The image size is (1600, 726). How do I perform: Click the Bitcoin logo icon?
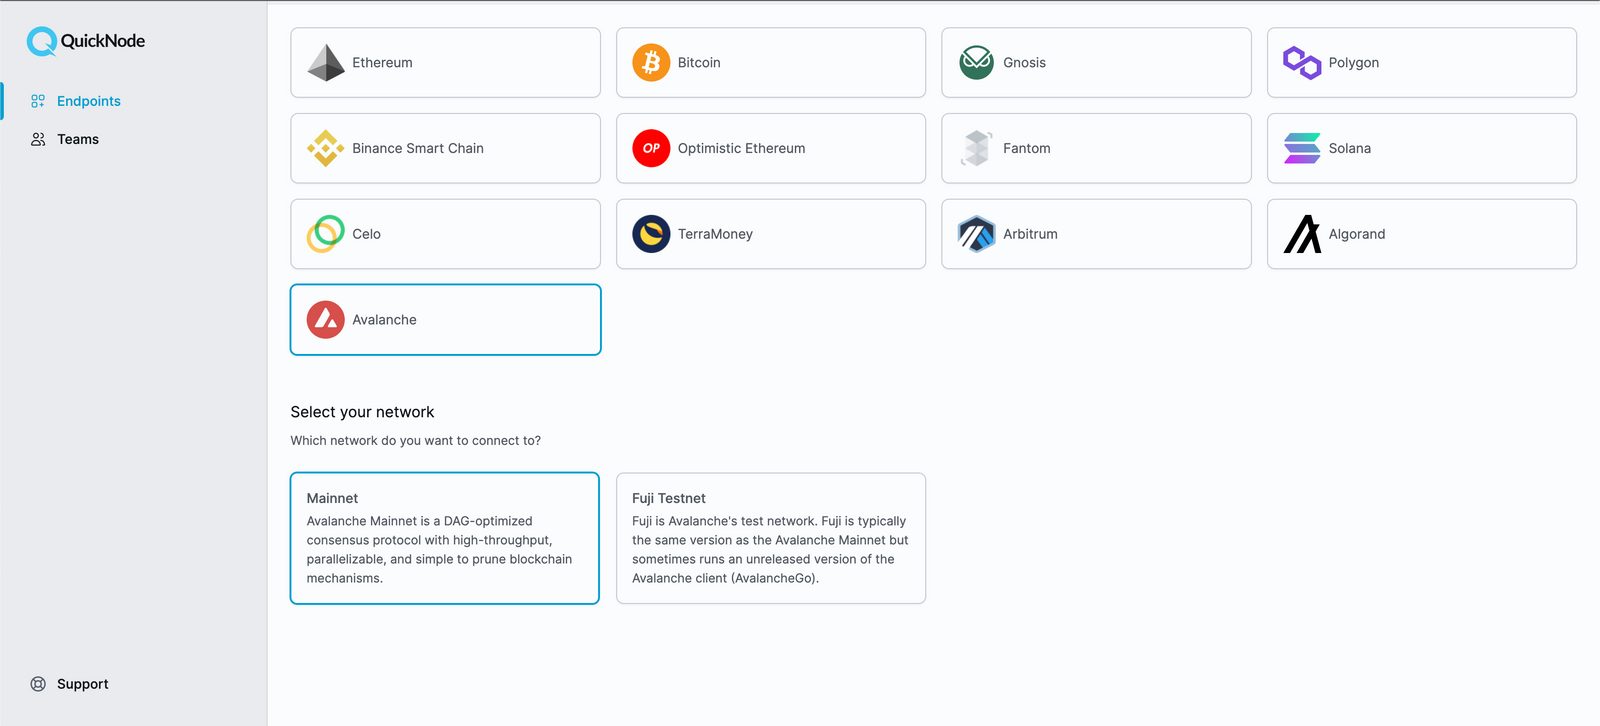(x=650, y=62)
